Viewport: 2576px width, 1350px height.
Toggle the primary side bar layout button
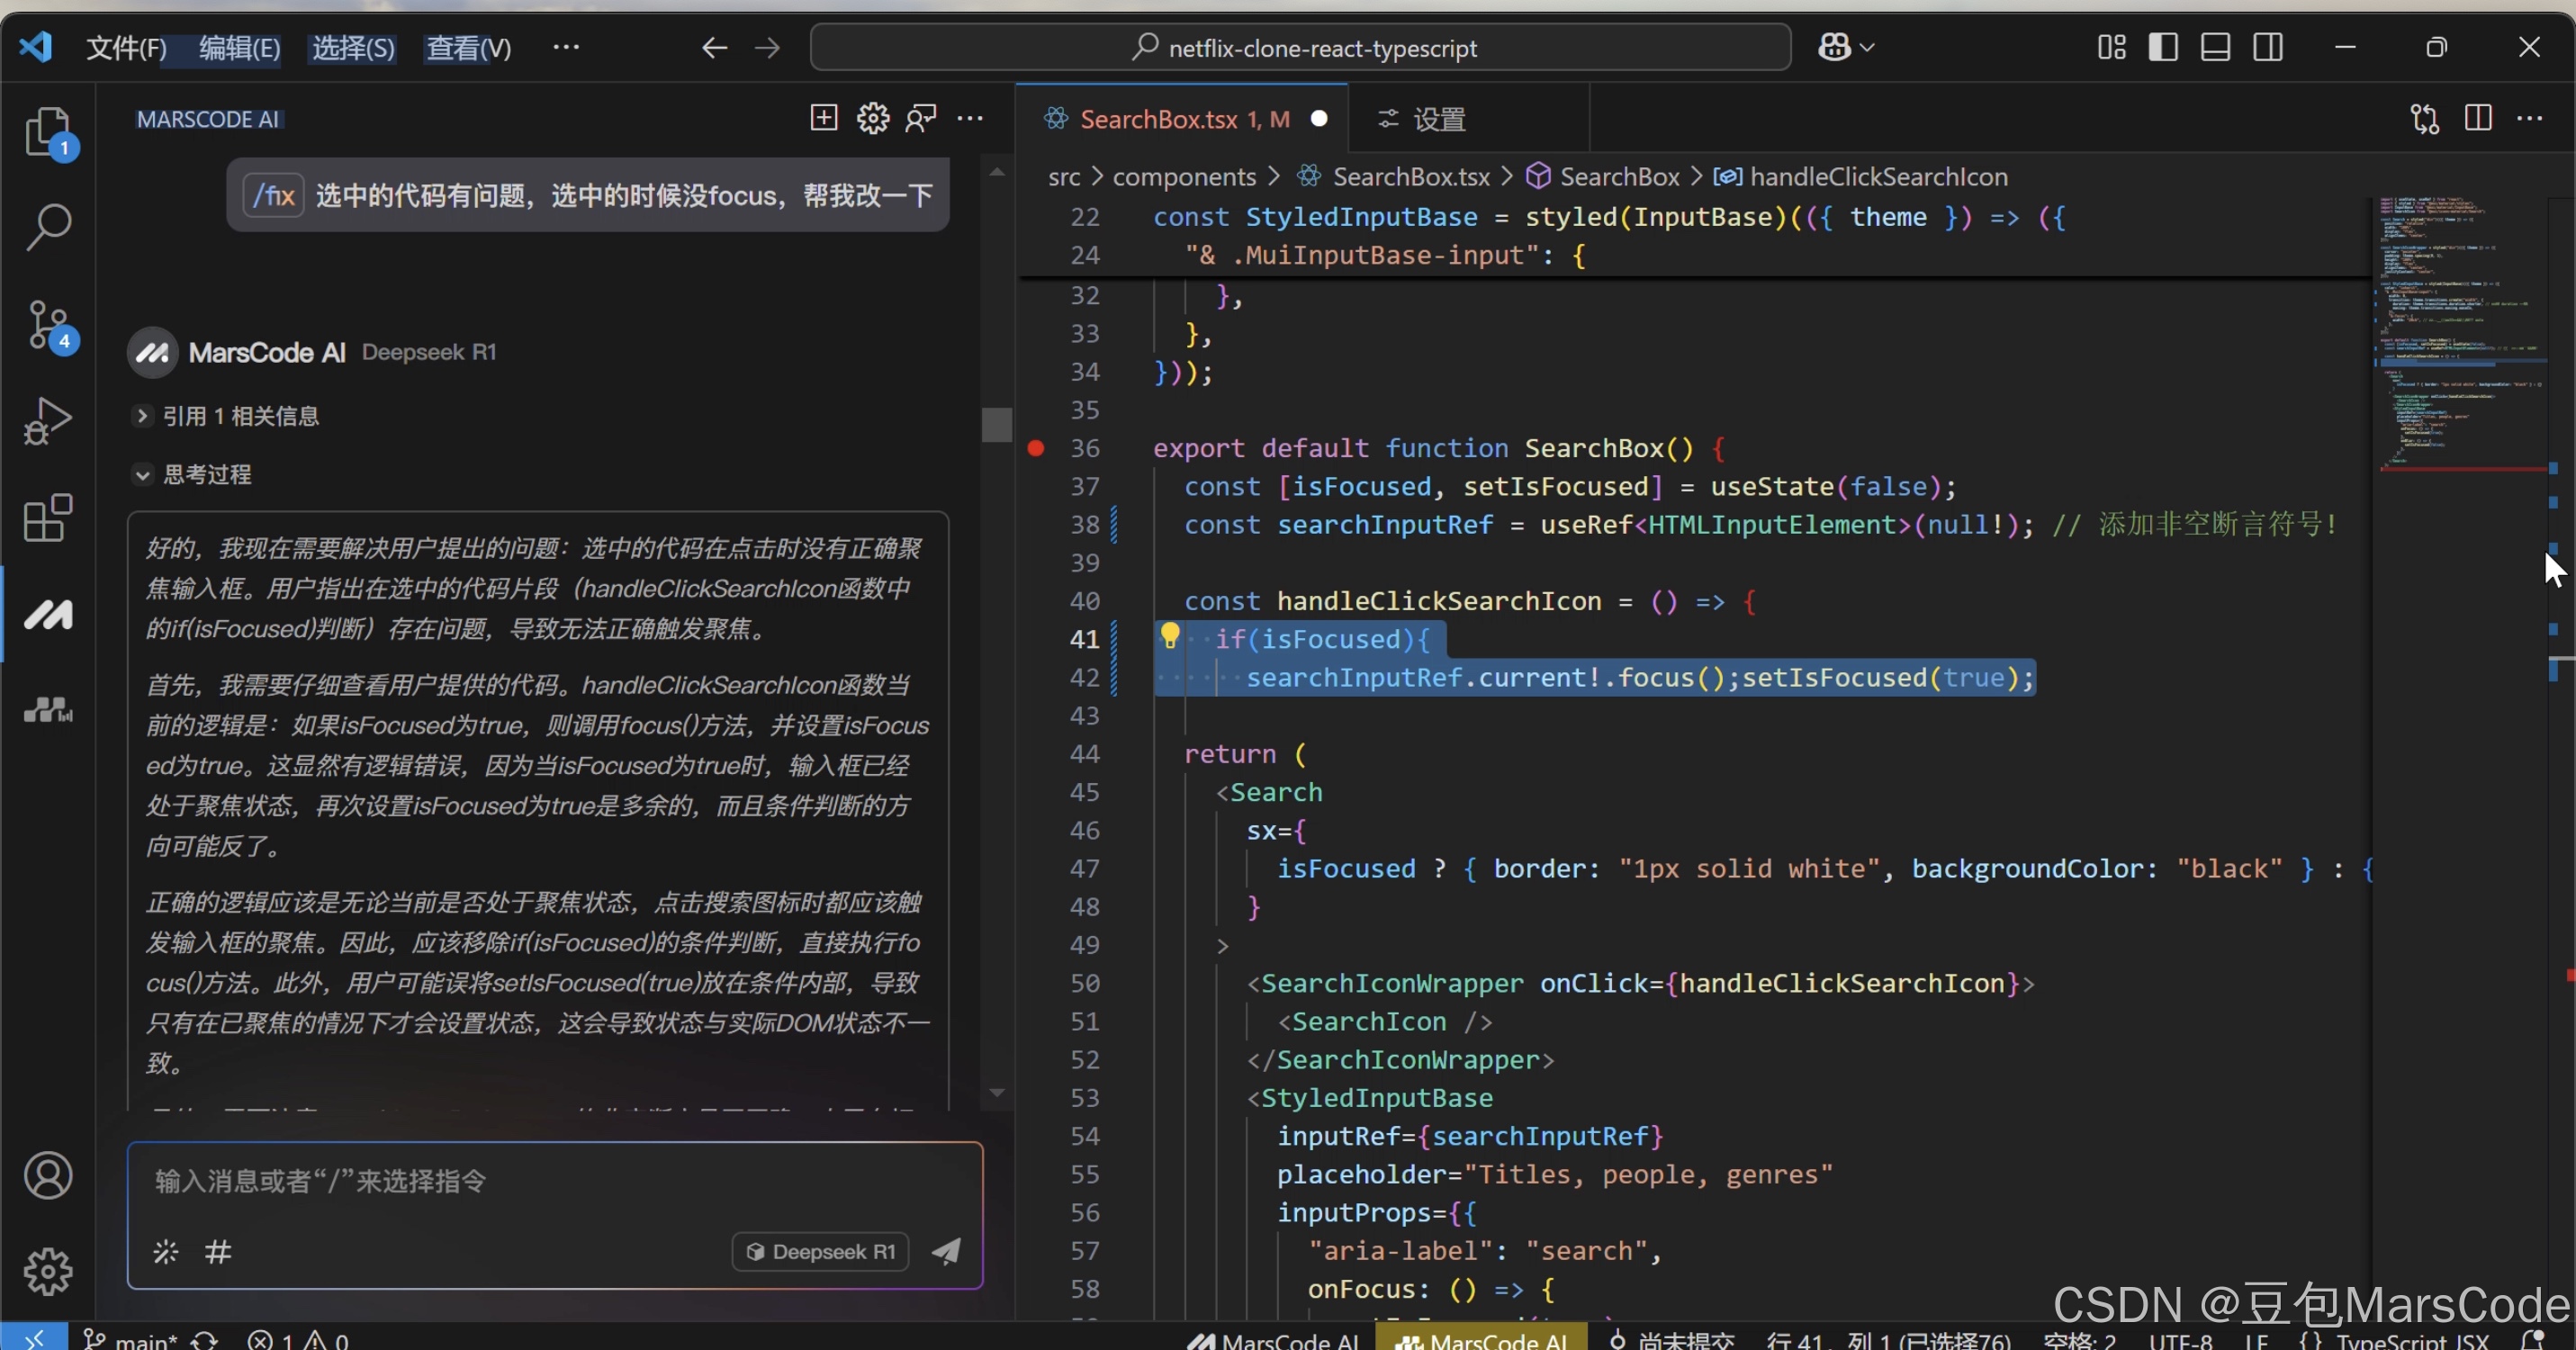[2162, 47]
